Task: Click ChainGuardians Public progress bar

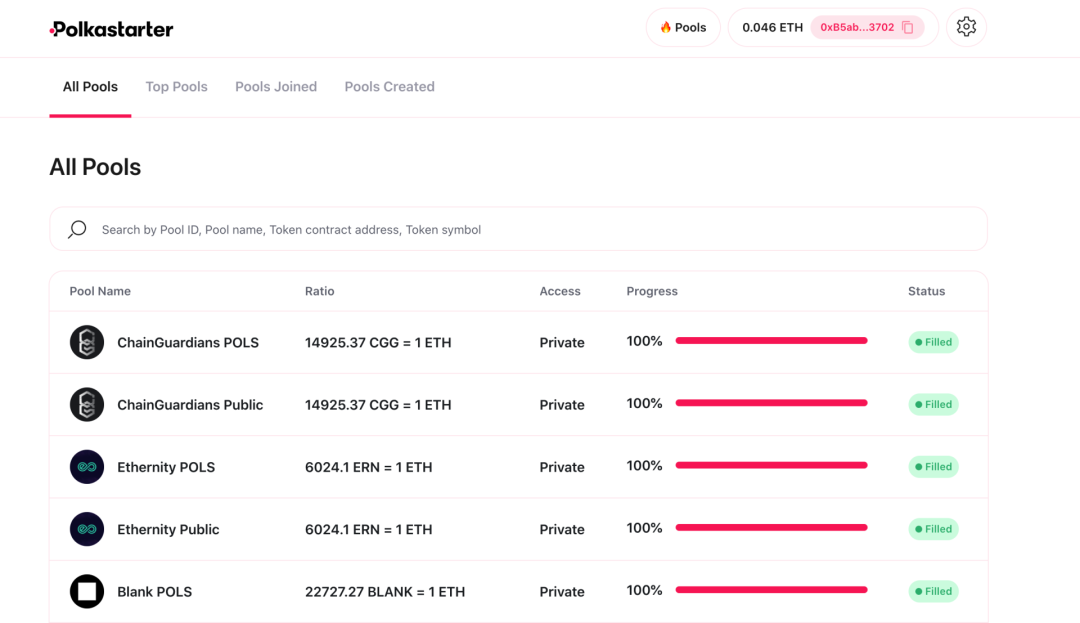Action: pos(771,403)
